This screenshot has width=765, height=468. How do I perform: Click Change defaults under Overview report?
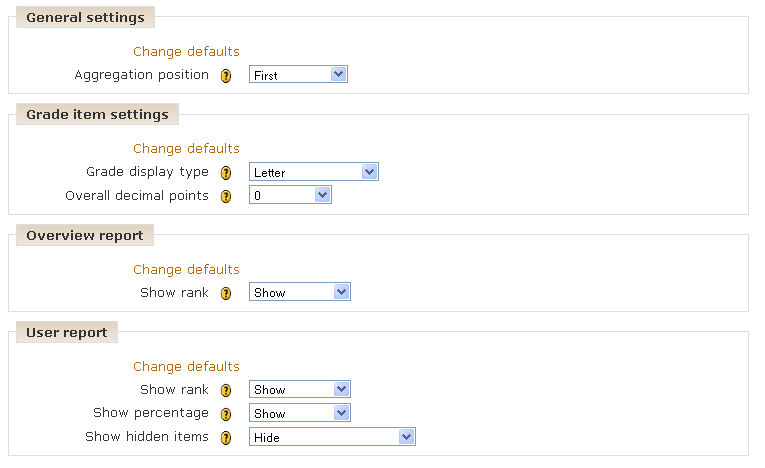[x=186, y=270]
